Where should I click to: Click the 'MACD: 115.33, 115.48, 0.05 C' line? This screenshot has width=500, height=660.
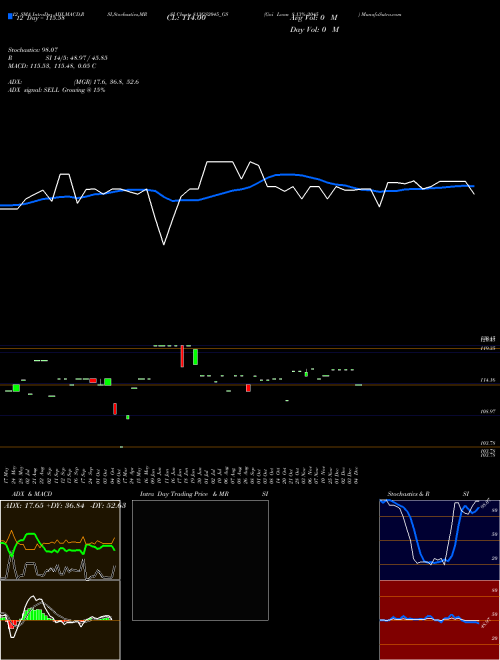click(x=52, y=66)
